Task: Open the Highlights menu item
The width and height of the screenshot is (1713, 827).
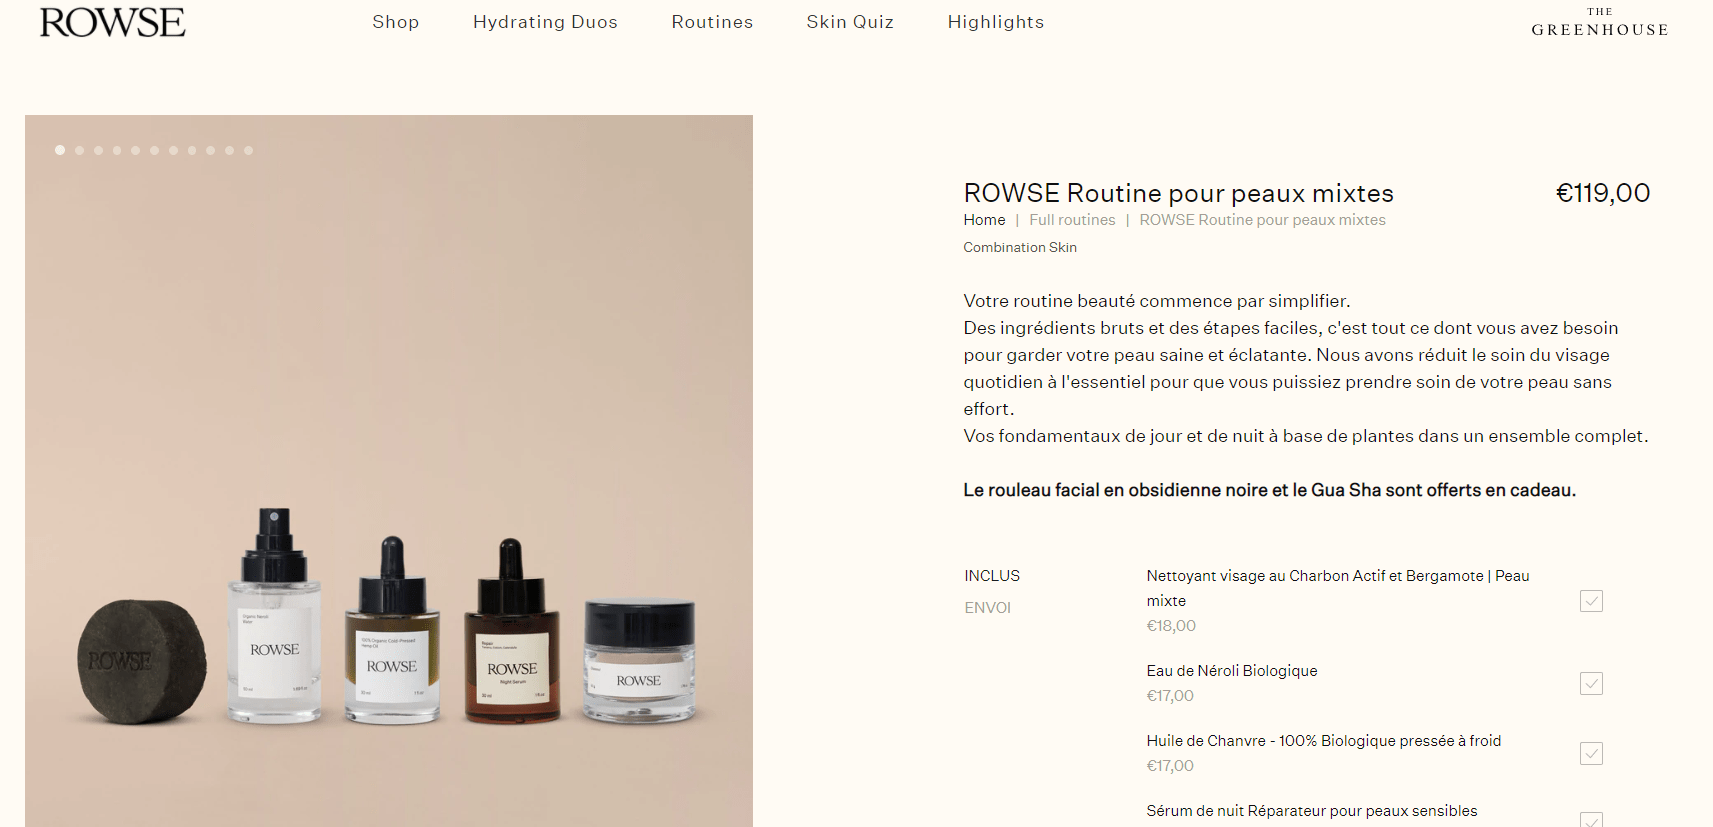Action: point(996,22)
